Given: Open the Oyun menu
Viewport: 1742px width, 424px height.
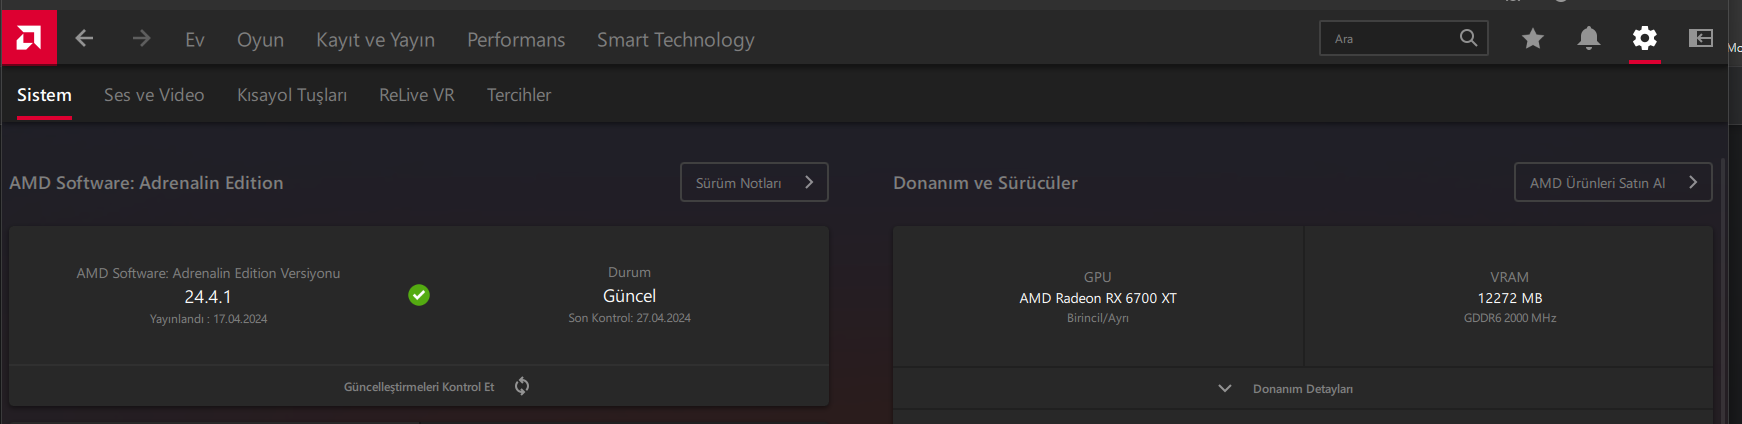Looking at the screenshot, I should click(x=260, y=40).
